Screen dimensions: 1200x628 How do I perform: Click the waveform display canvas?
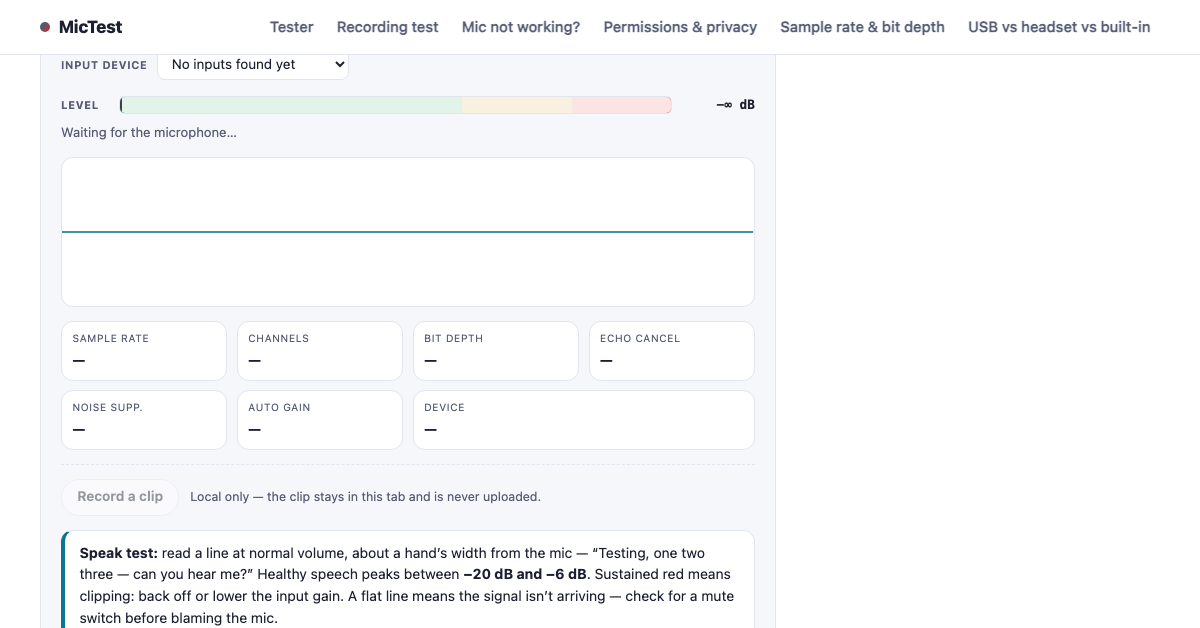pyautogui.click(x=408, y=232)
